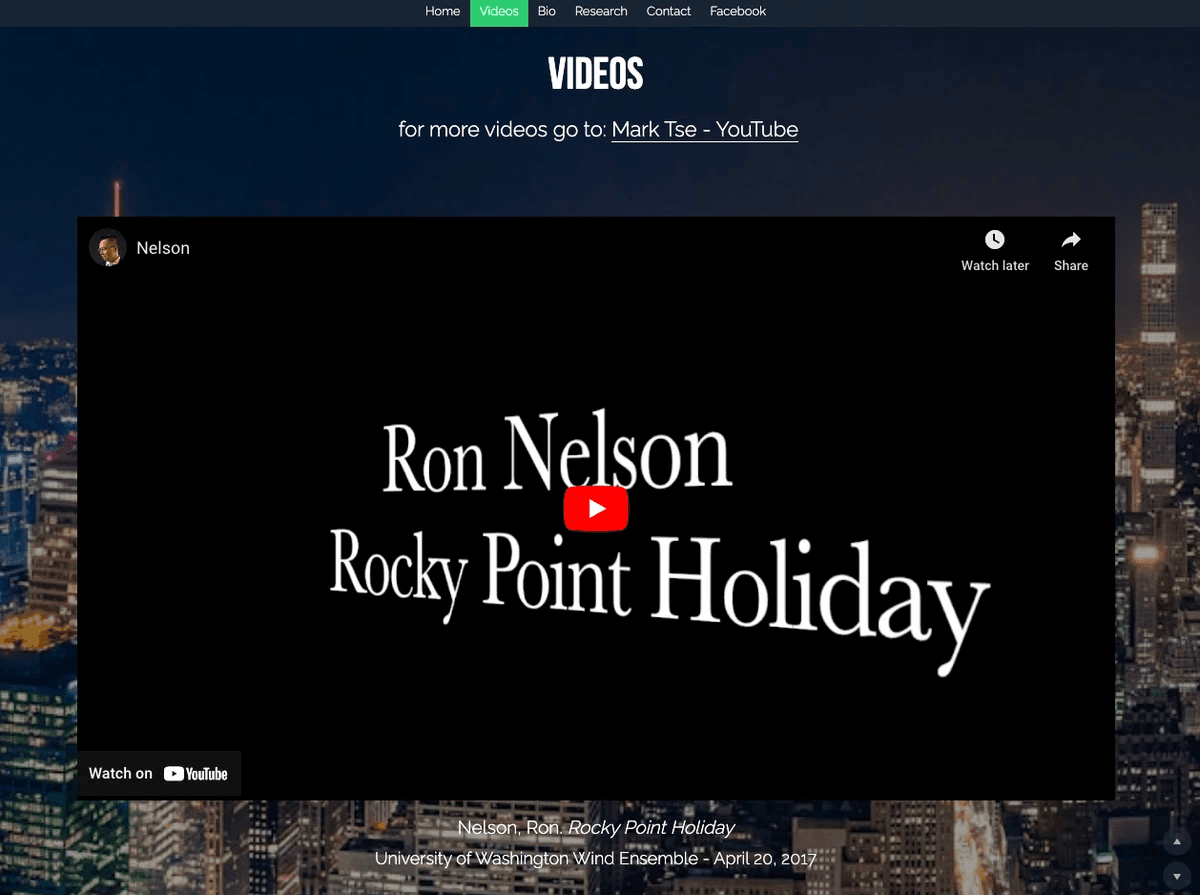Open the Research menu item
This screenshot has height=895, width=1200.
[601, 12]
